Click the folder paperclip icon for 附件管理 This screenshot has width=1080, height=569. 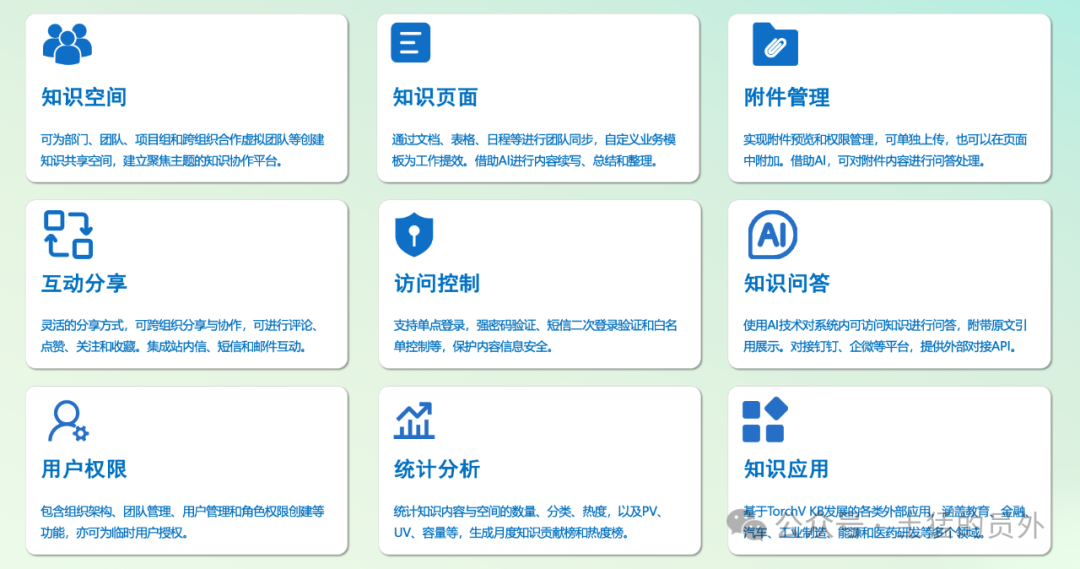(775, 44)
